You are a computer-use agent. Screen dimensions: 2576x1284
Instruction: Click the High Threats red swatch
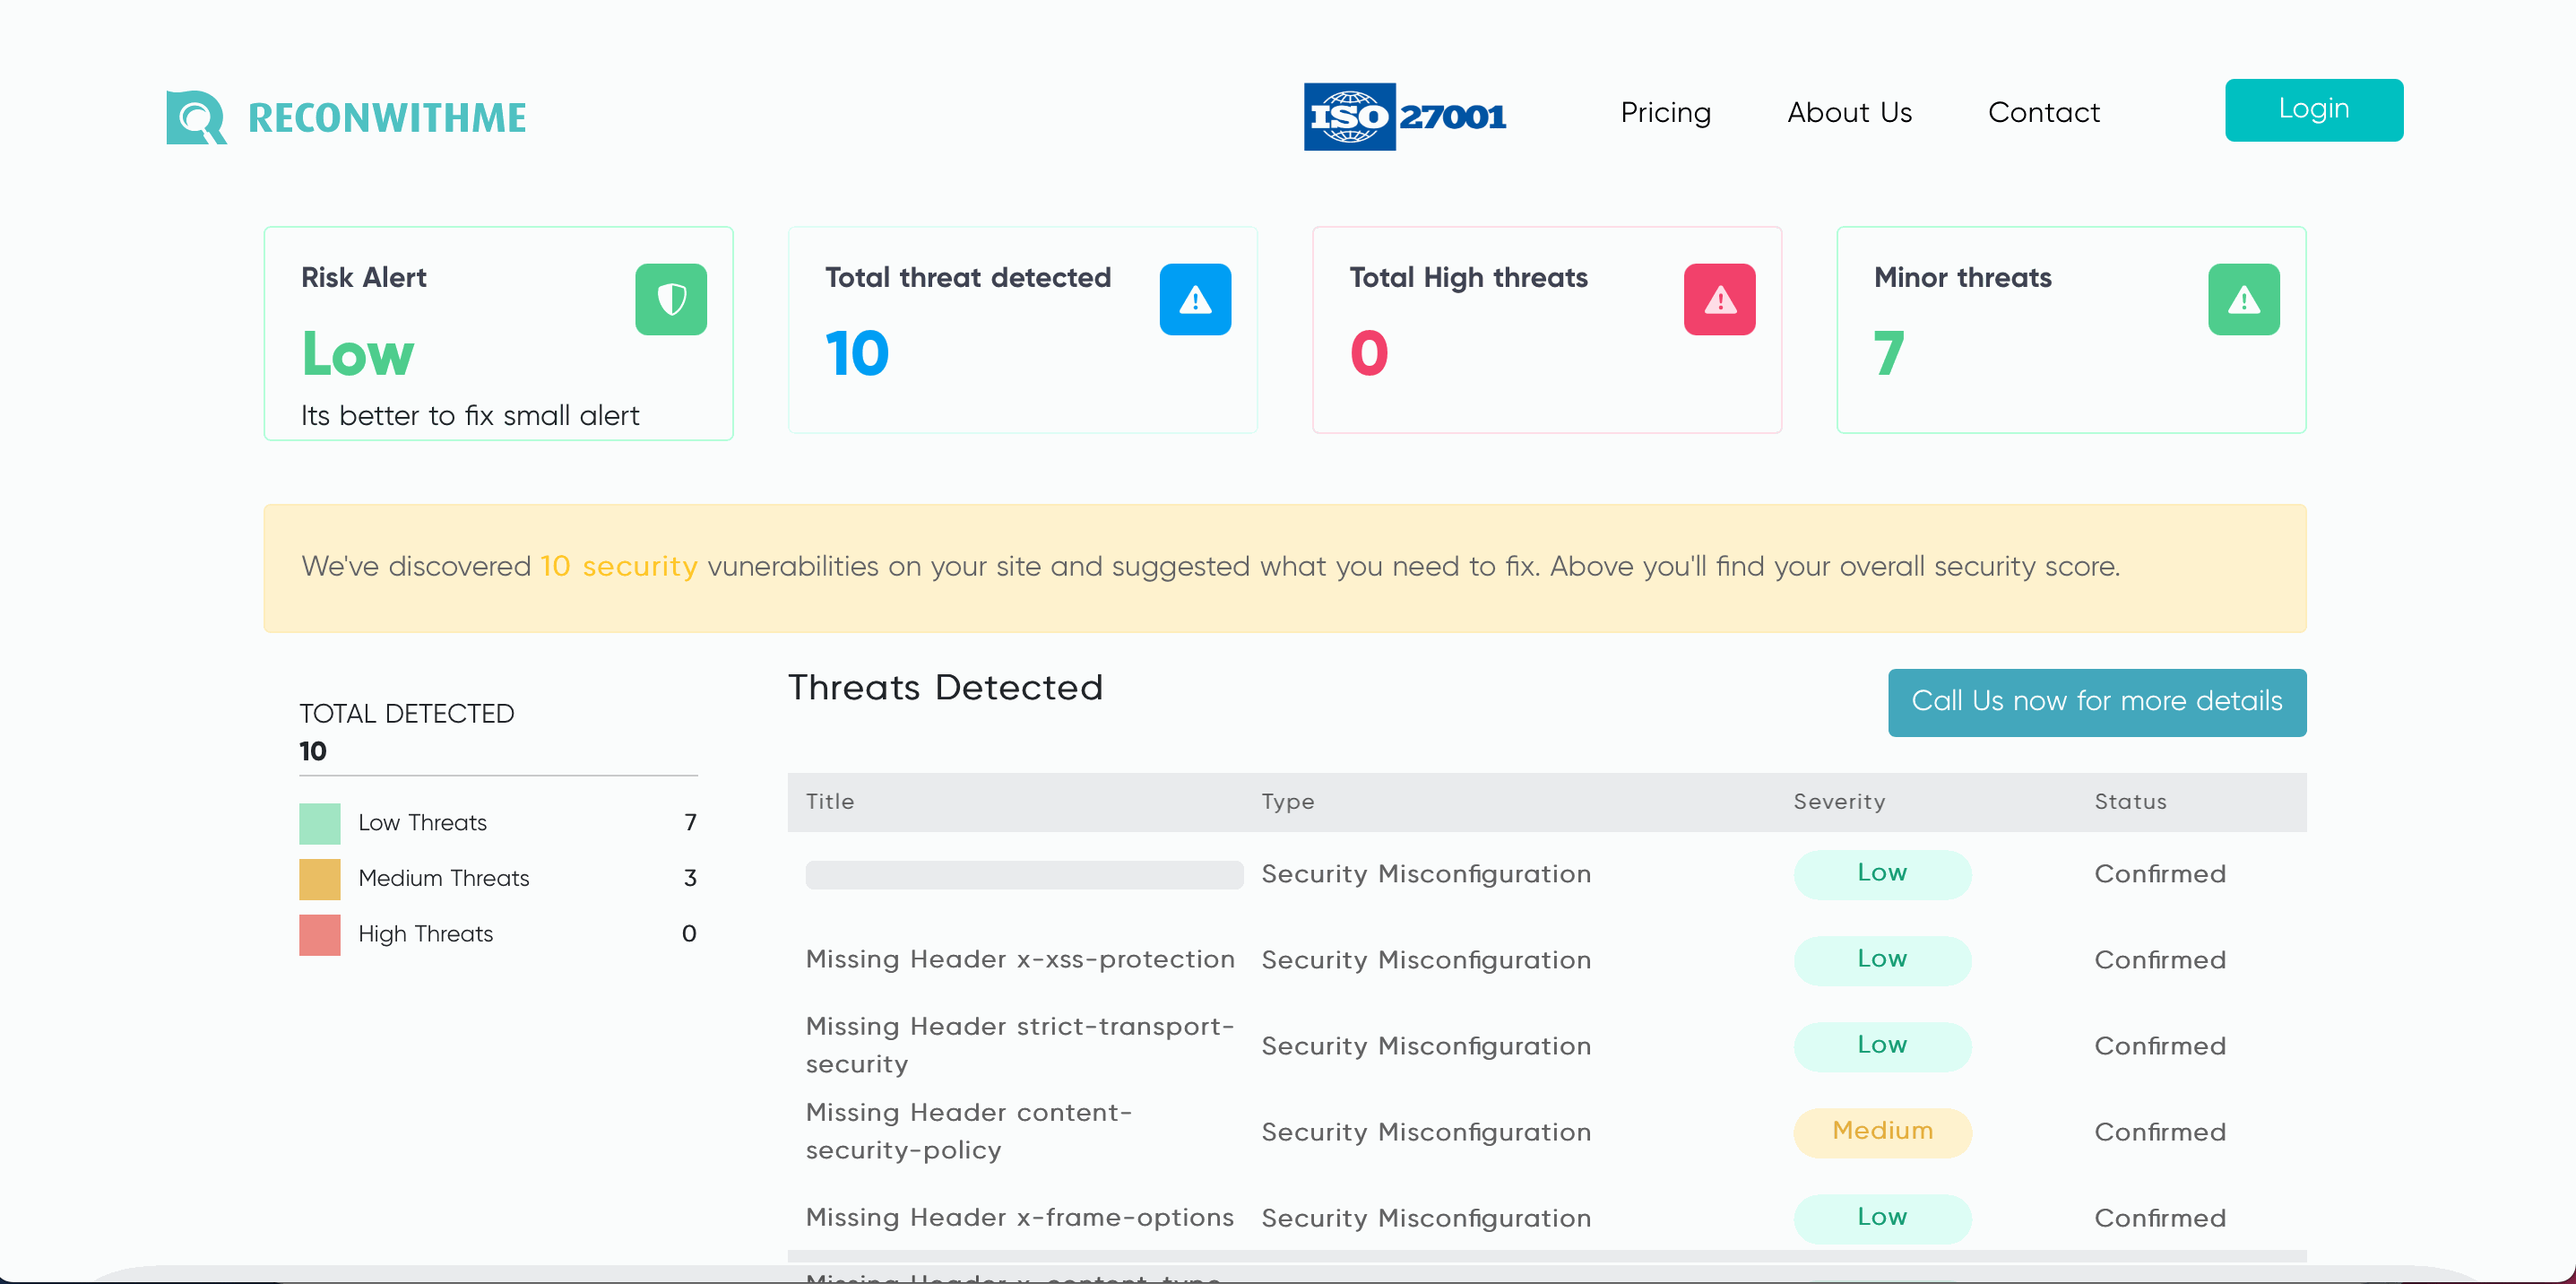319,934
